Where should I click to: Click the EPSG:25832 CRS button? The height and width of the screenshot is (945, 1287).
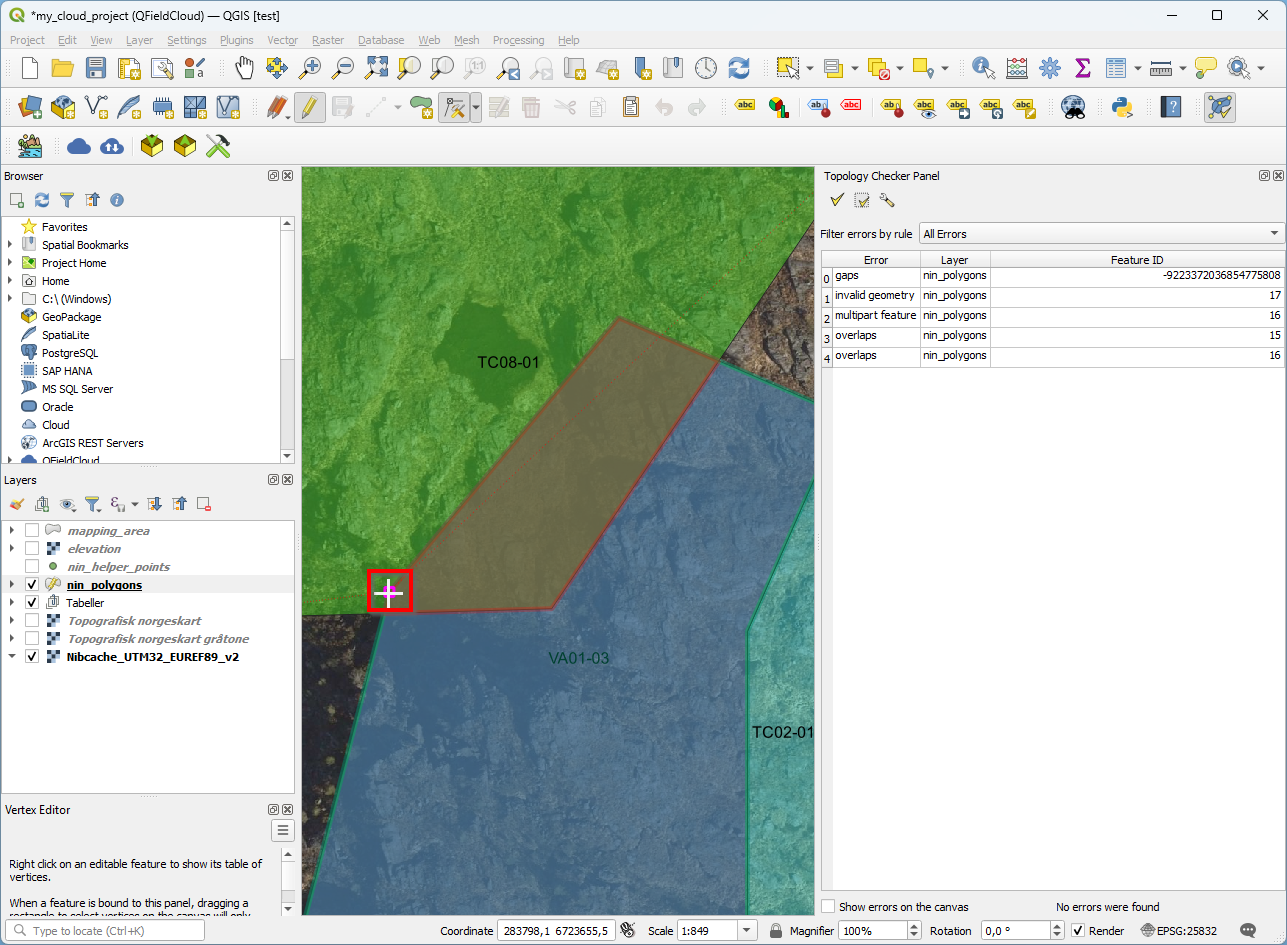(1179, 931)
